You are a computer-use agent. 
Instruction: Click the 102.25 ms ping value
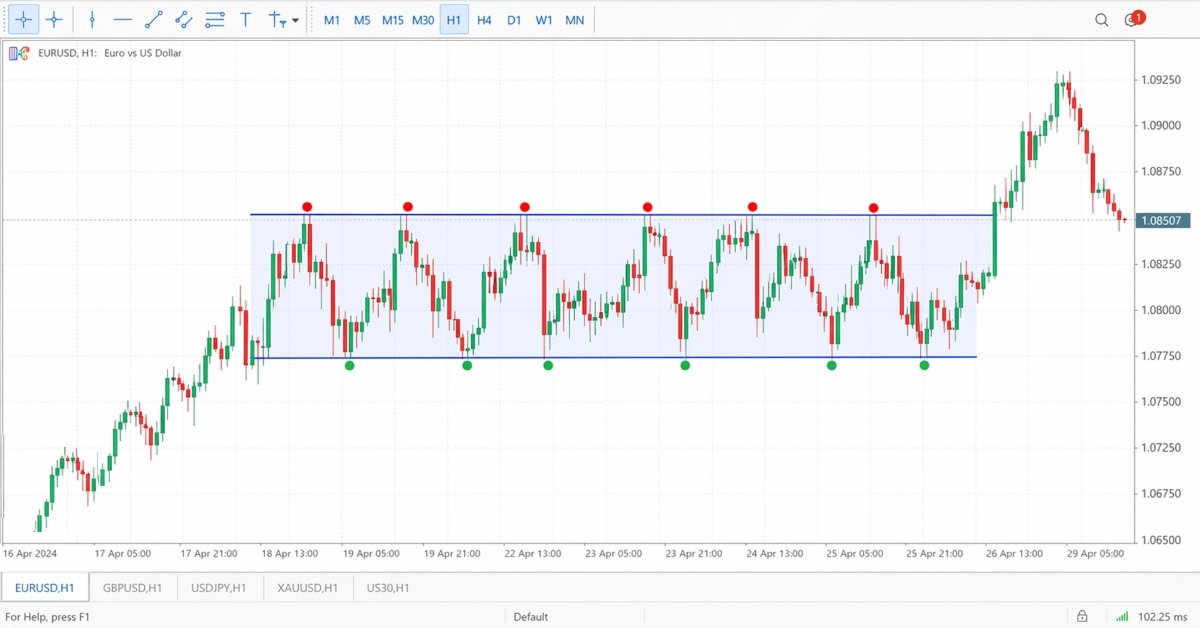coord(1164,617)
